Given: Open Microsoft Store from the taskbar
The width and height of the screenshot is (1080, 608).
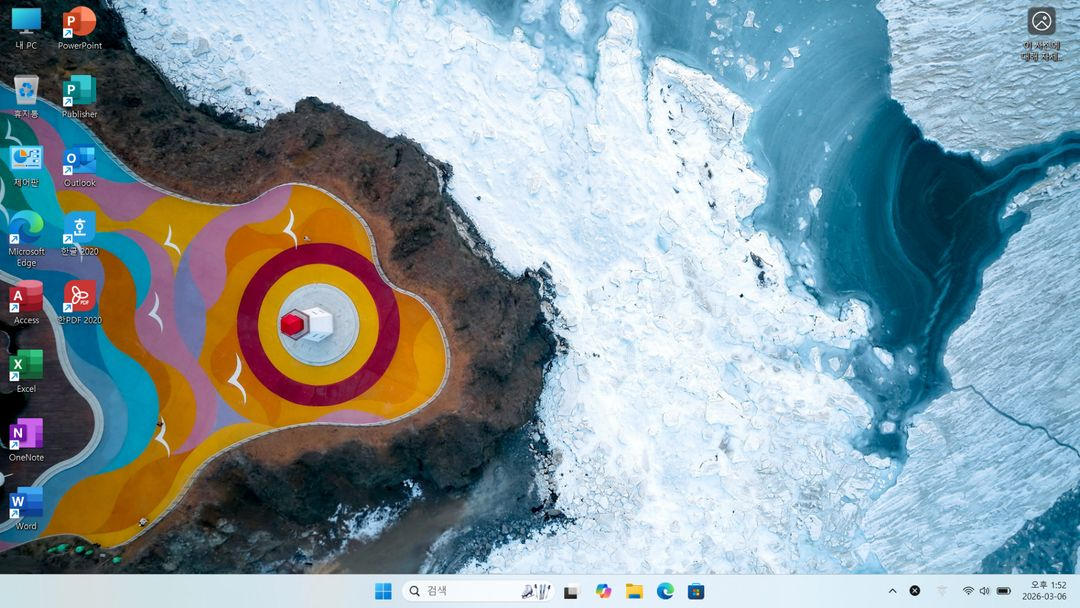Looking at the screenshot, I should [696, 591].
